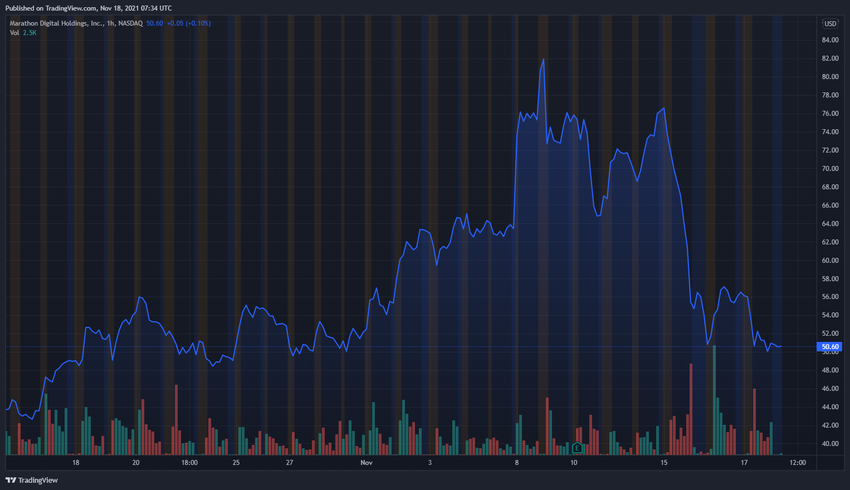850x490 pixels.
Task: Click the 64.00 price axis label
Action: [x=830, y=224]
